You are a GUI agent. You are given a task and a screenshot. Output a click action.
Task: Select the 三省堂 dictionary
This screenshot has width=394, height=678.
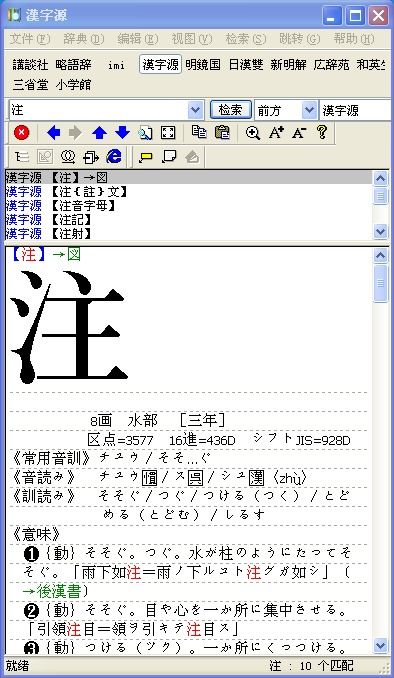click(30, 85)
